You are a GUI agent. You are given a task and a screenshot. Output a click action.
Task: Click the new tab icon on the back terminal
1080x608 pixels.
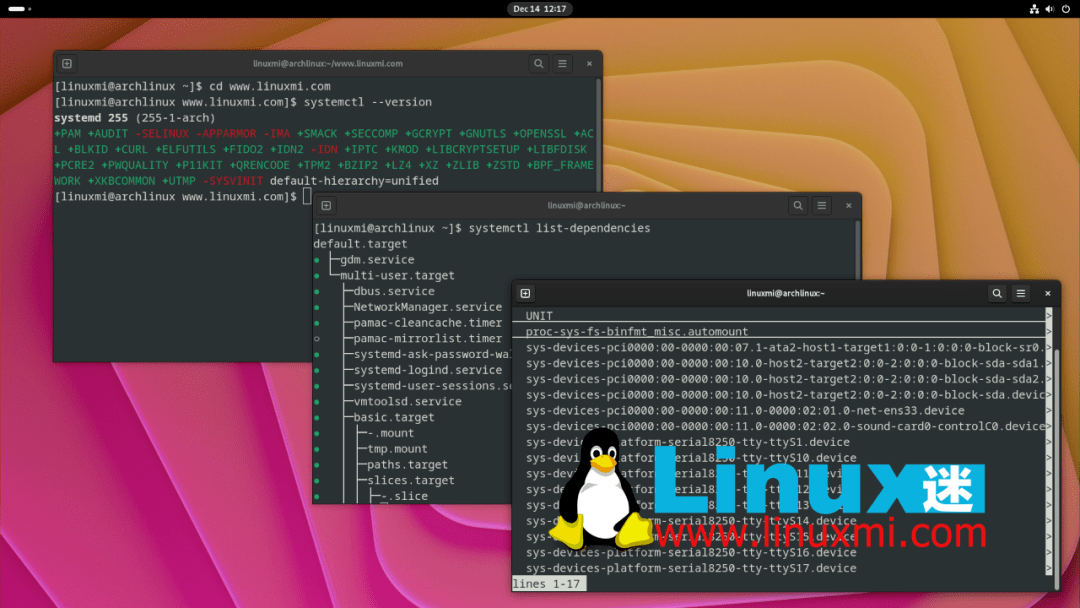[66, 63]
